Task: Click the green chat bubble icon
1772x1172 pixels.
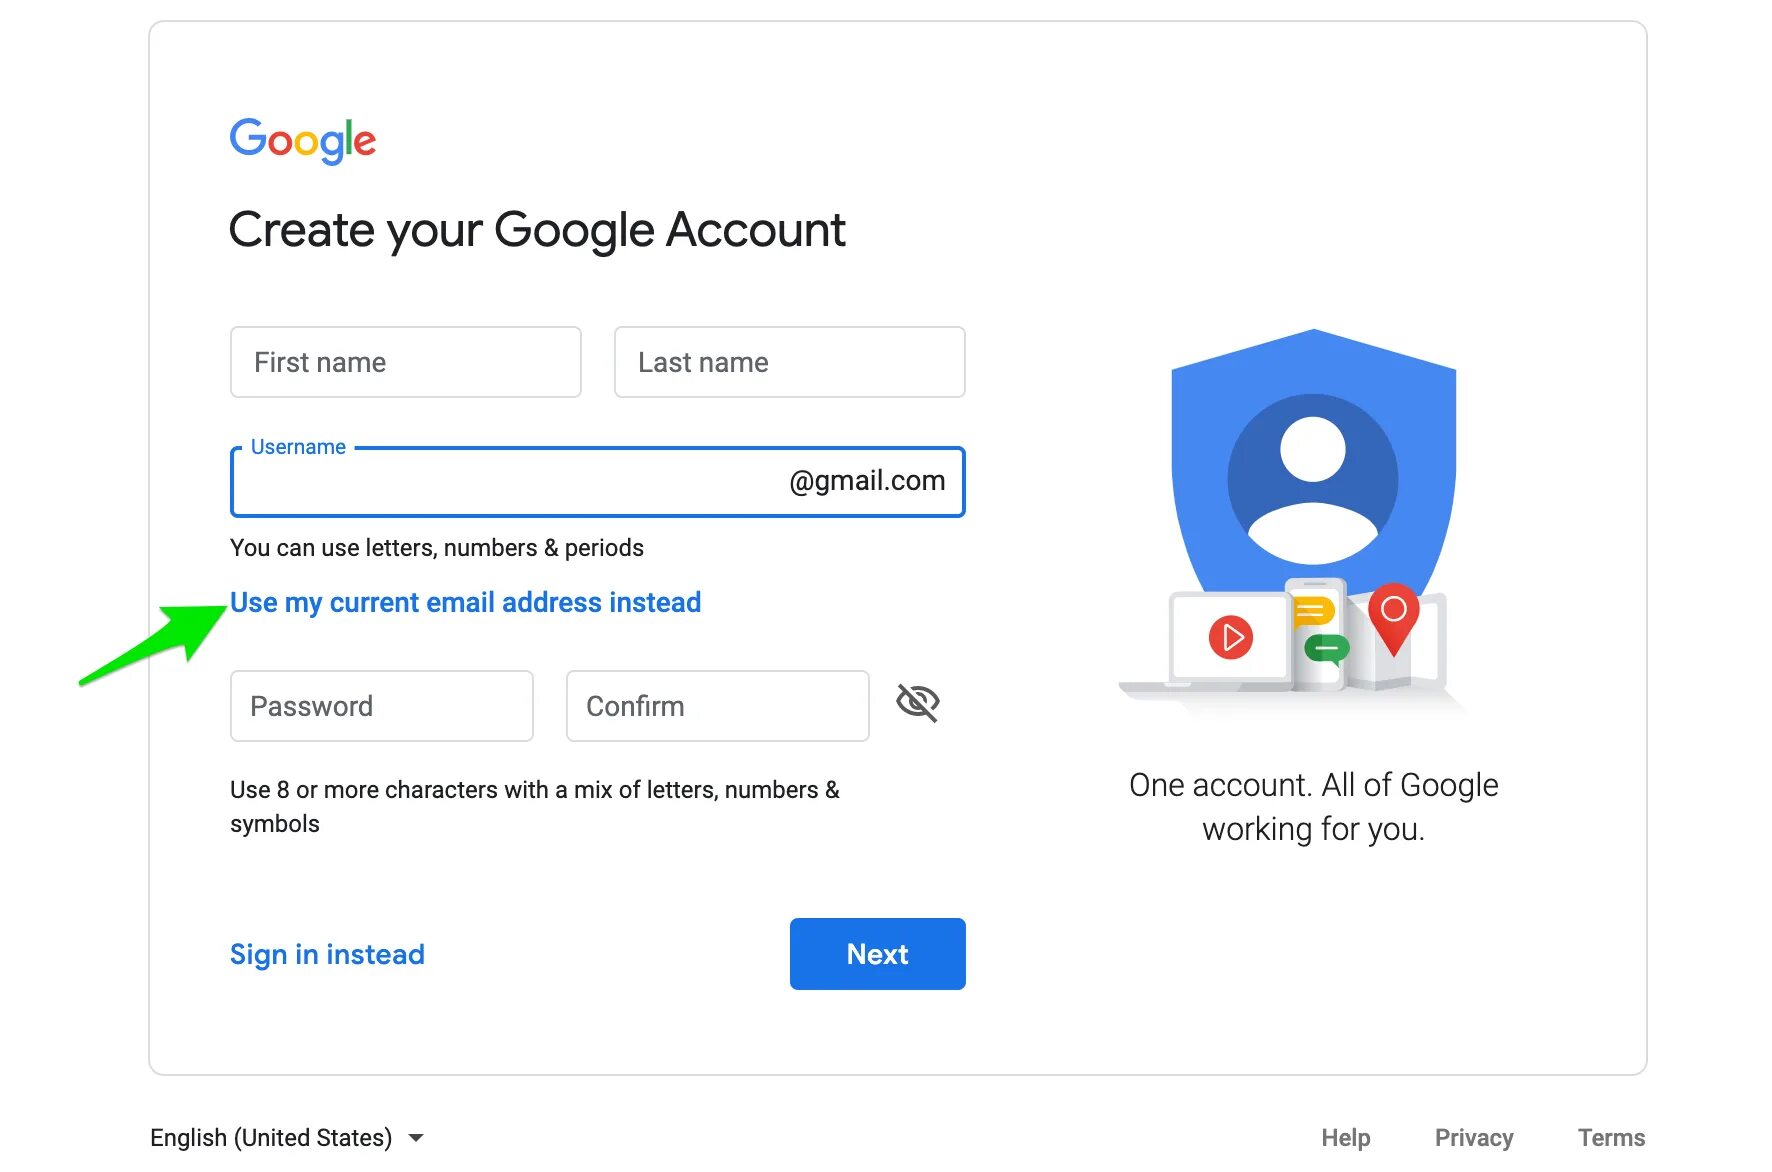Action: 1326,650
